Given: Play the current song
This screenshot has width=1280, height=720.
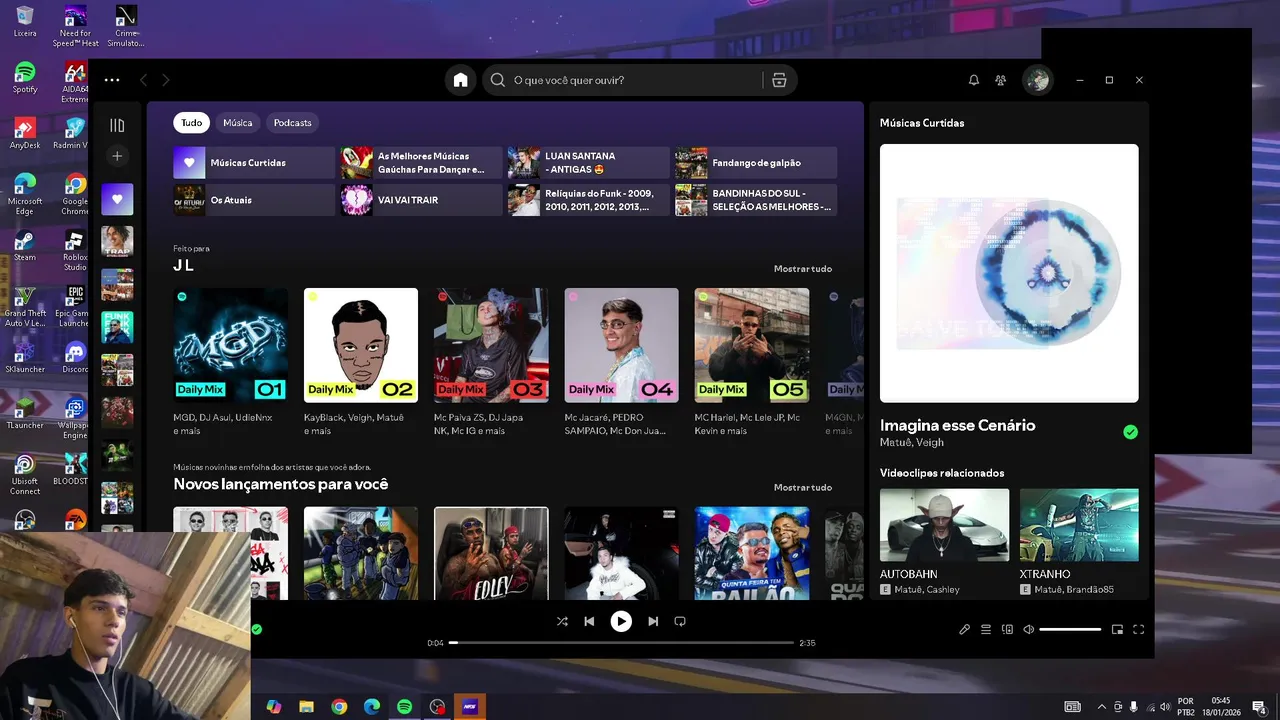Looking at the screenshot, I should click(621, 621).
